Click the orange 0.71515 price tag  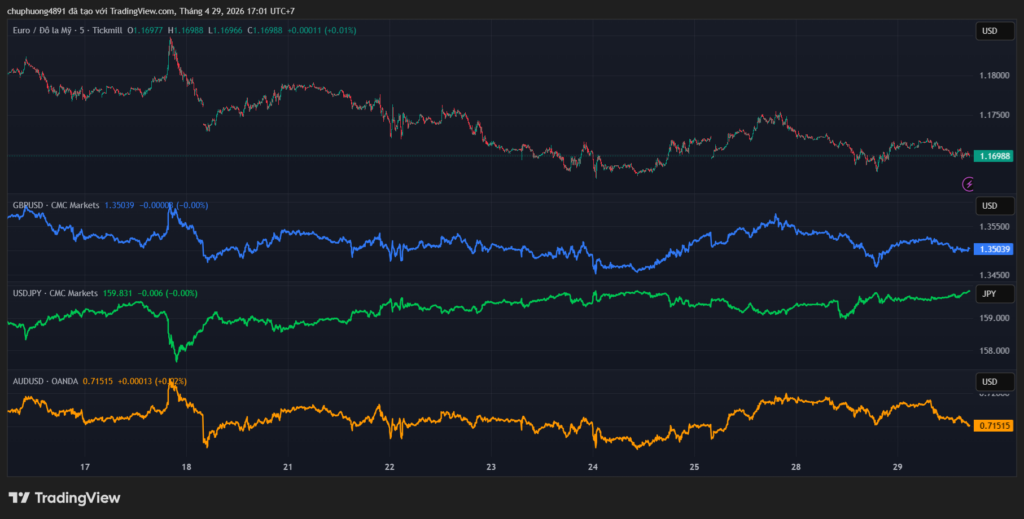pos(995,426)
